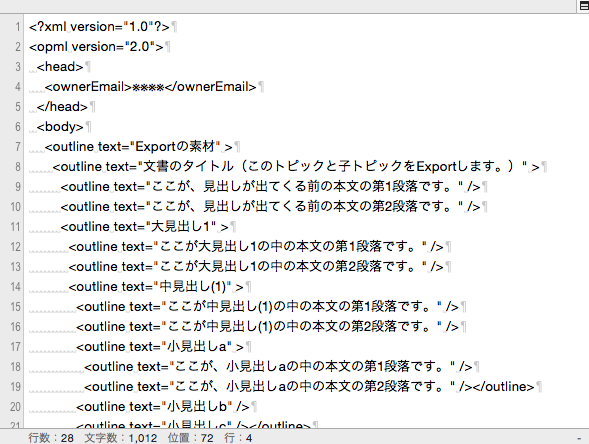Image resolution: width=589 pixels, height=444 pixels.
Task: Click the split editor icon at top right
Action: click(x=583, y=6)
